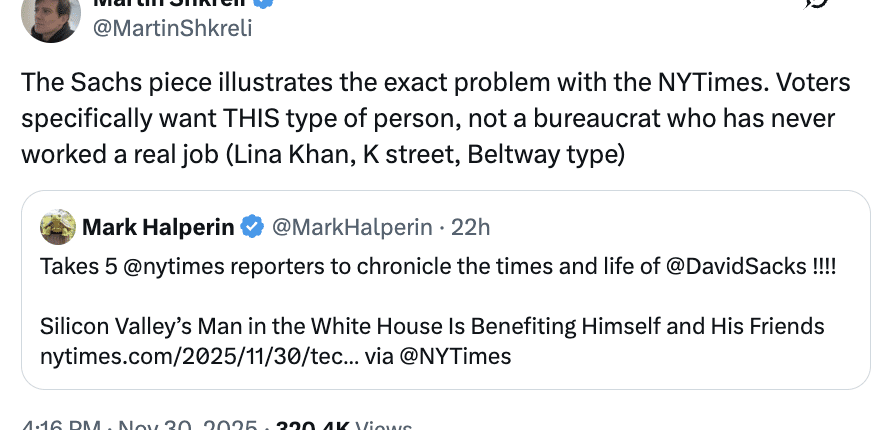Open the @MartinShkreli handle link
This screenshot has width=888, height=430.
point(173,27)
